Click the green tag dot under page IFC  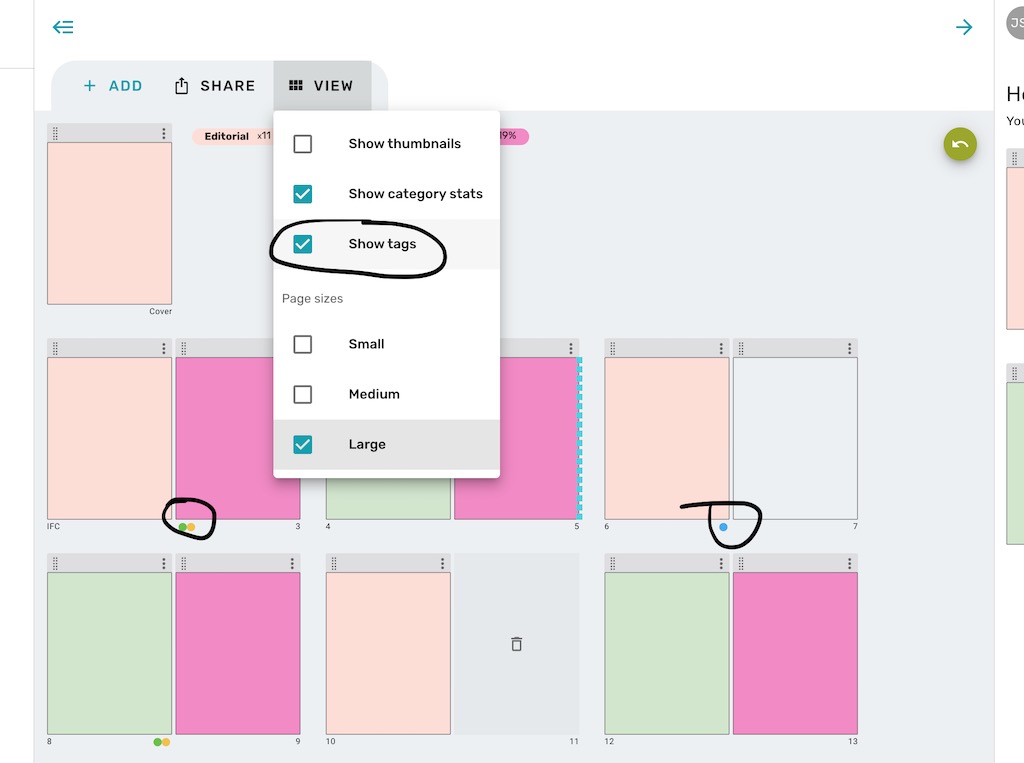point(180,525)
